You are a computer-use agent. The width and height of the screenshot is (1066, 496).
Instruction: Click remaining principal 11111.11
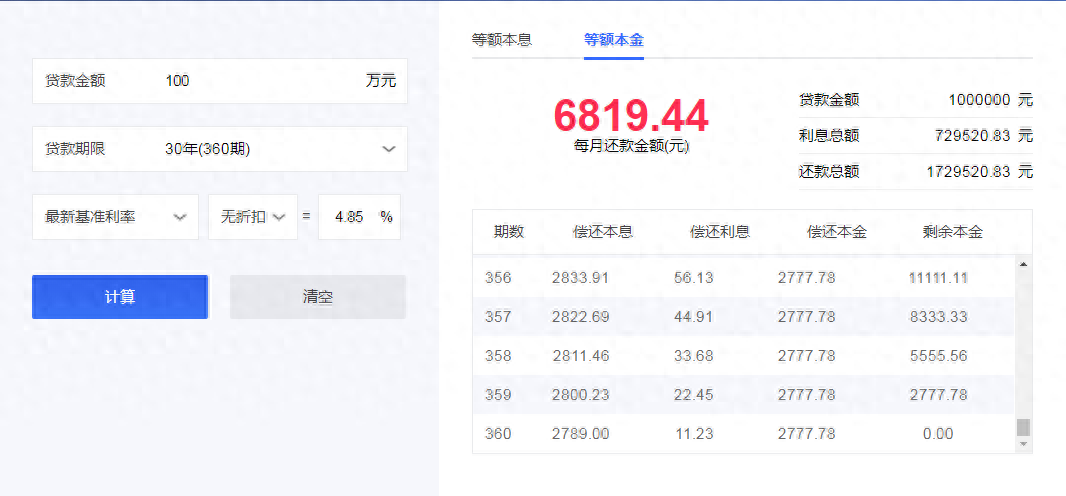click(x=938, y=278)
